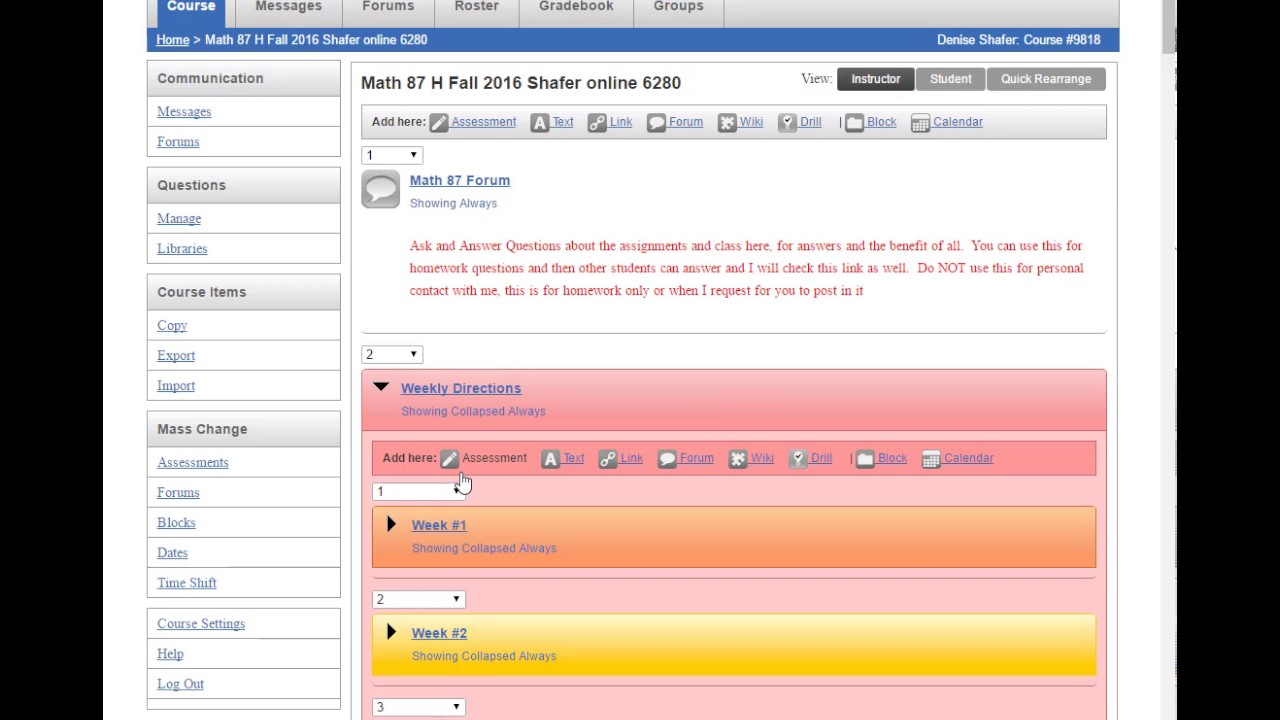
Task: Click Assessment pencil icon in Weekly Directions toolbar
Action: click(x=450, y=459)
